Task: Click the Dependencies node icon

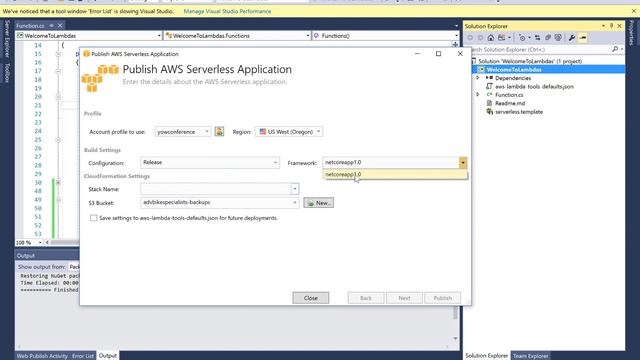Action: 489,78
